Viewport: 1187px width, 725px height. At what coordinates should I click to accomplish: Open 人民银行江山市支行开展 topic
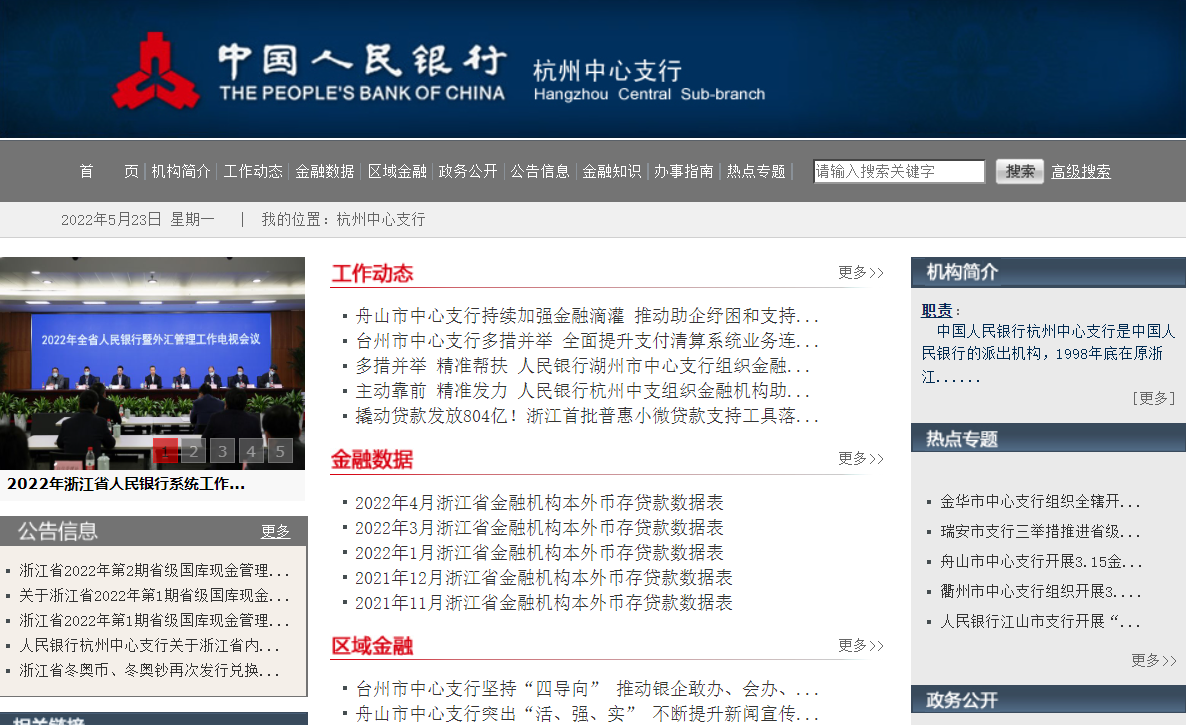(x=1039, y=622)
